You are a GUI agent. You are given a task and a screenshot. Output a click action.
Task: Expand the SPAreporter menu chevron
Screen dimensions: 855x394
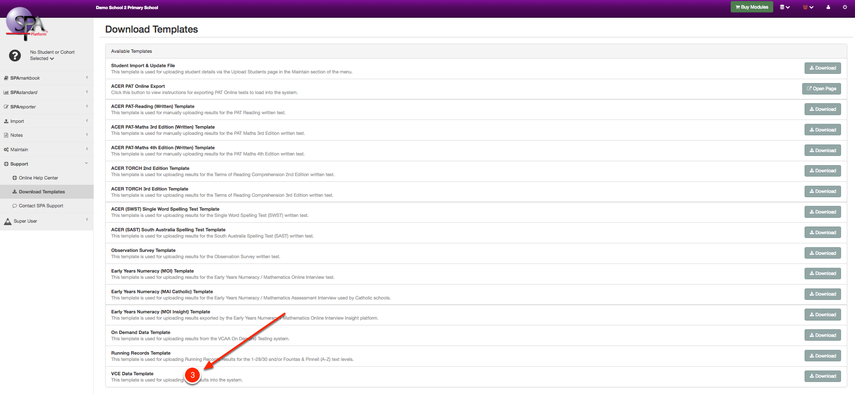coord(87,106)
